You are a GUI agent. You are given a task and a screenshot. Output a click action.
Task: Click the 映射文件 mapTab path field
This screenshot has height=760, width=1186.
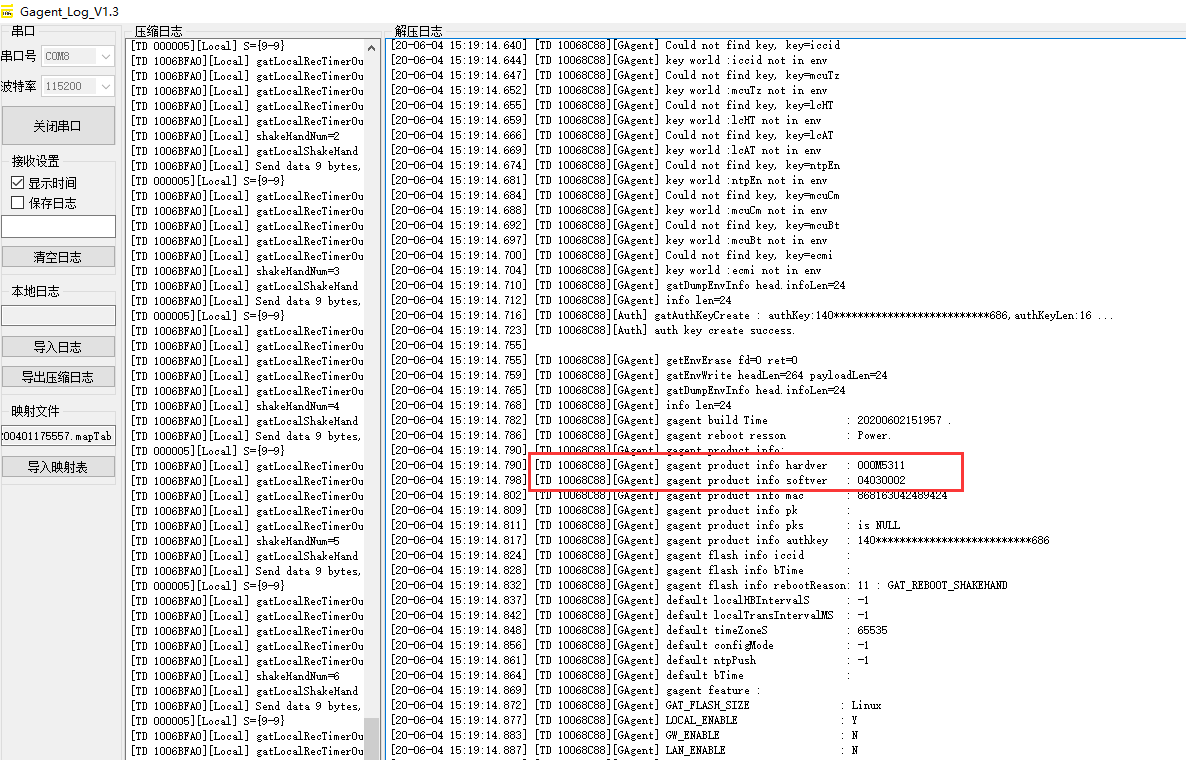tap(58, 437)
